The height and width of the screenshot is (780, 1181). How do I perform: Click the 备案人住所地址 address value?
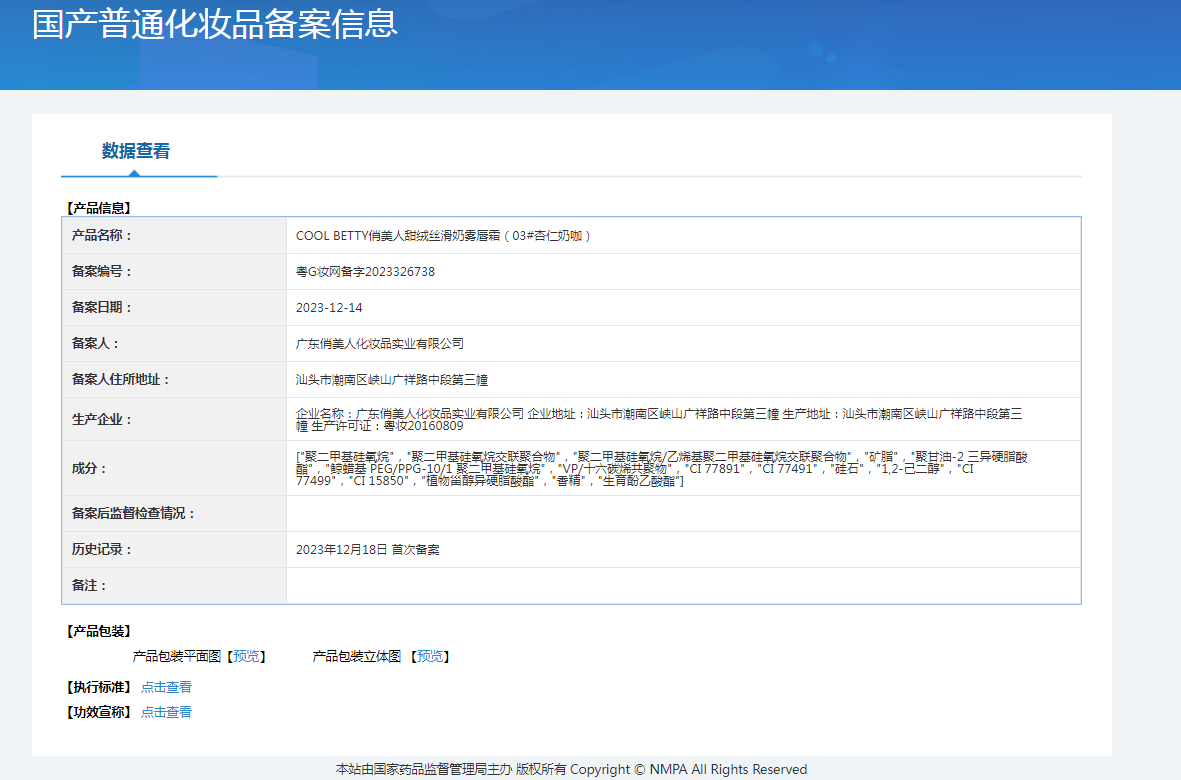[392, 380]
